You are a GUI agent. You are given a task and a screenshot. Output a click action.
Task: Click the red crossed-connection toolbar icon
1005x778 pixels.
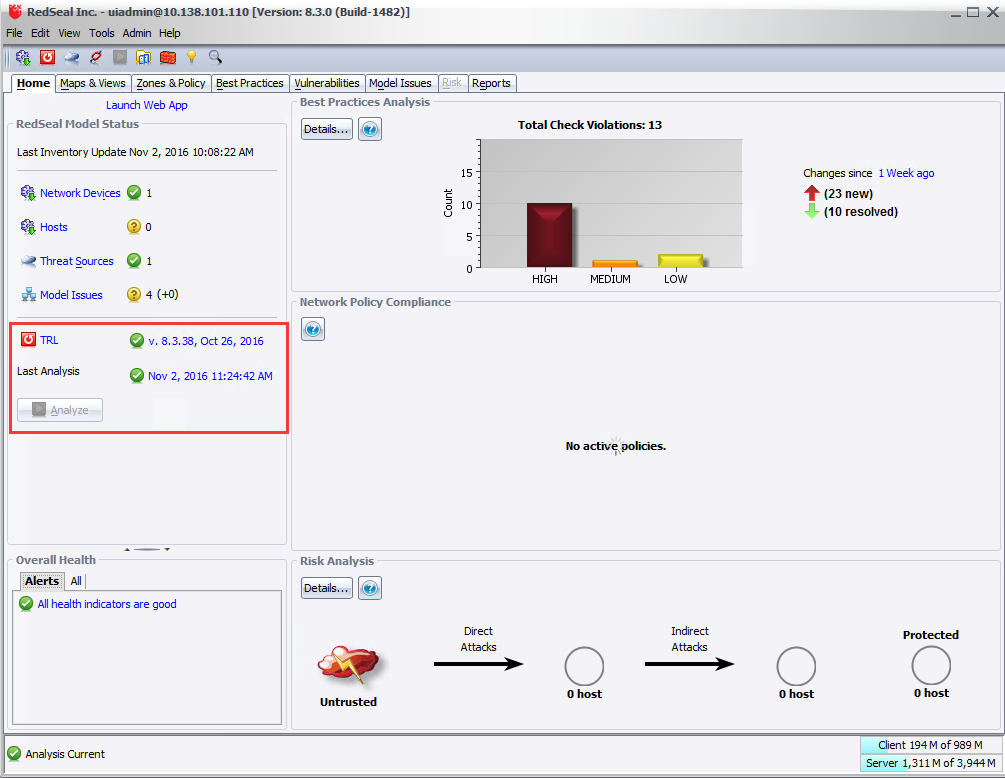94,57
